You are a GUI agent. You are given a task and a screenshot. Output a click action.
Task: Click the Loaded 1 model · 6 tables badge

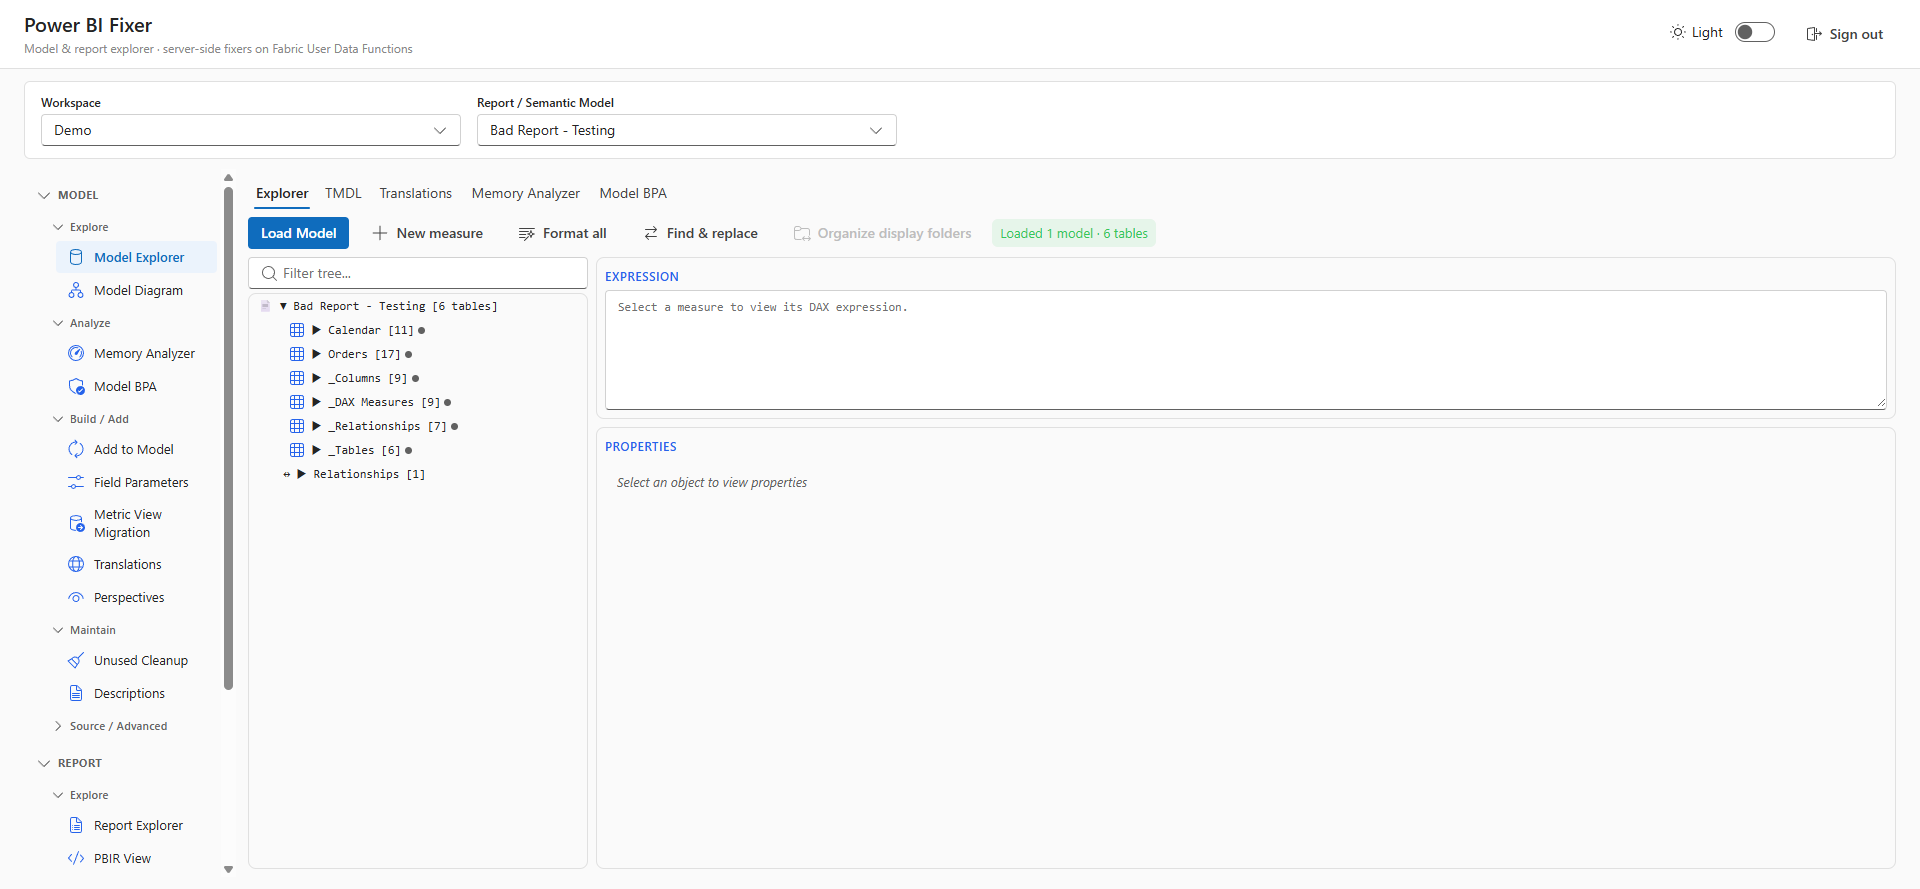(x=1074, y=233)
